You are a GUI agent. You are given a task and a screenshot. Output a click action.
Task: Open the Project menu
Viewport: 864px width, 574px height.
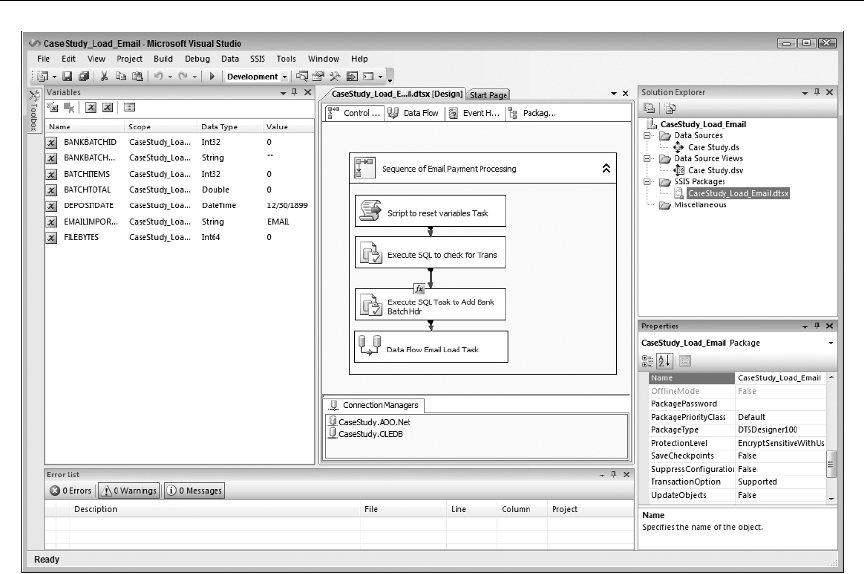point(129,59)
